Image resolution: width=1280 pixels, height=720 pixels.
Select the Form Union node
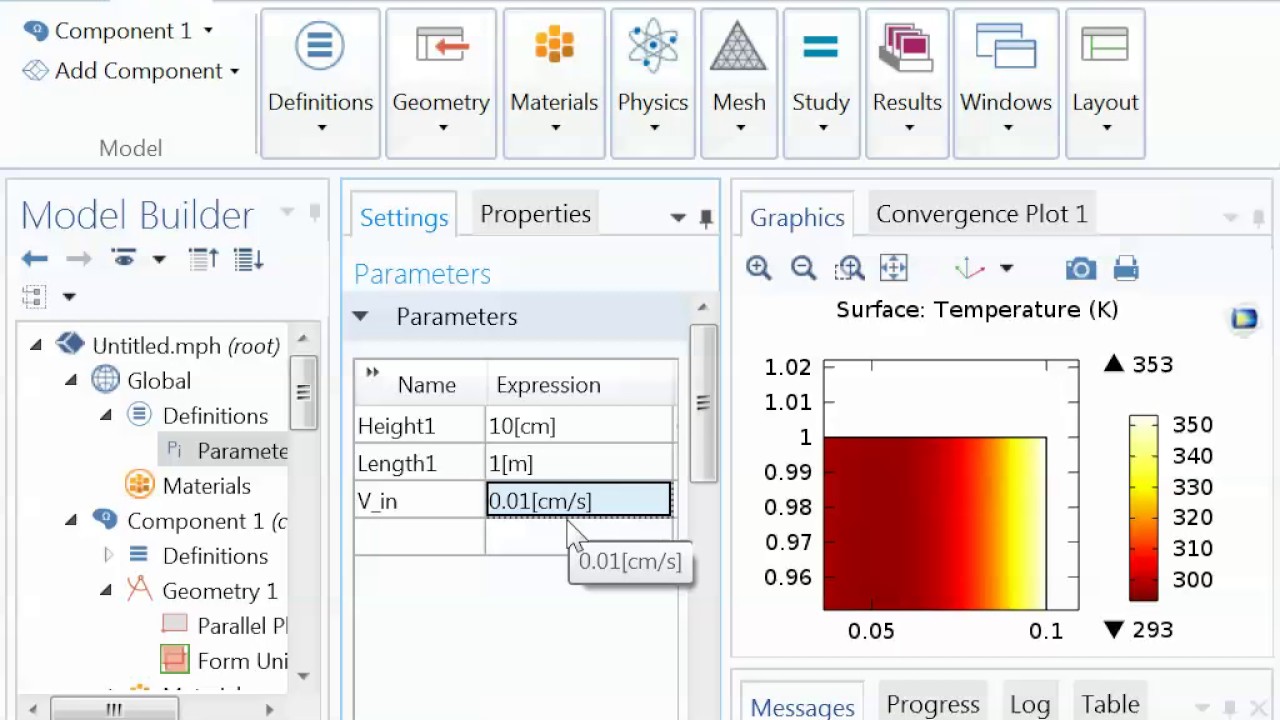224,661
